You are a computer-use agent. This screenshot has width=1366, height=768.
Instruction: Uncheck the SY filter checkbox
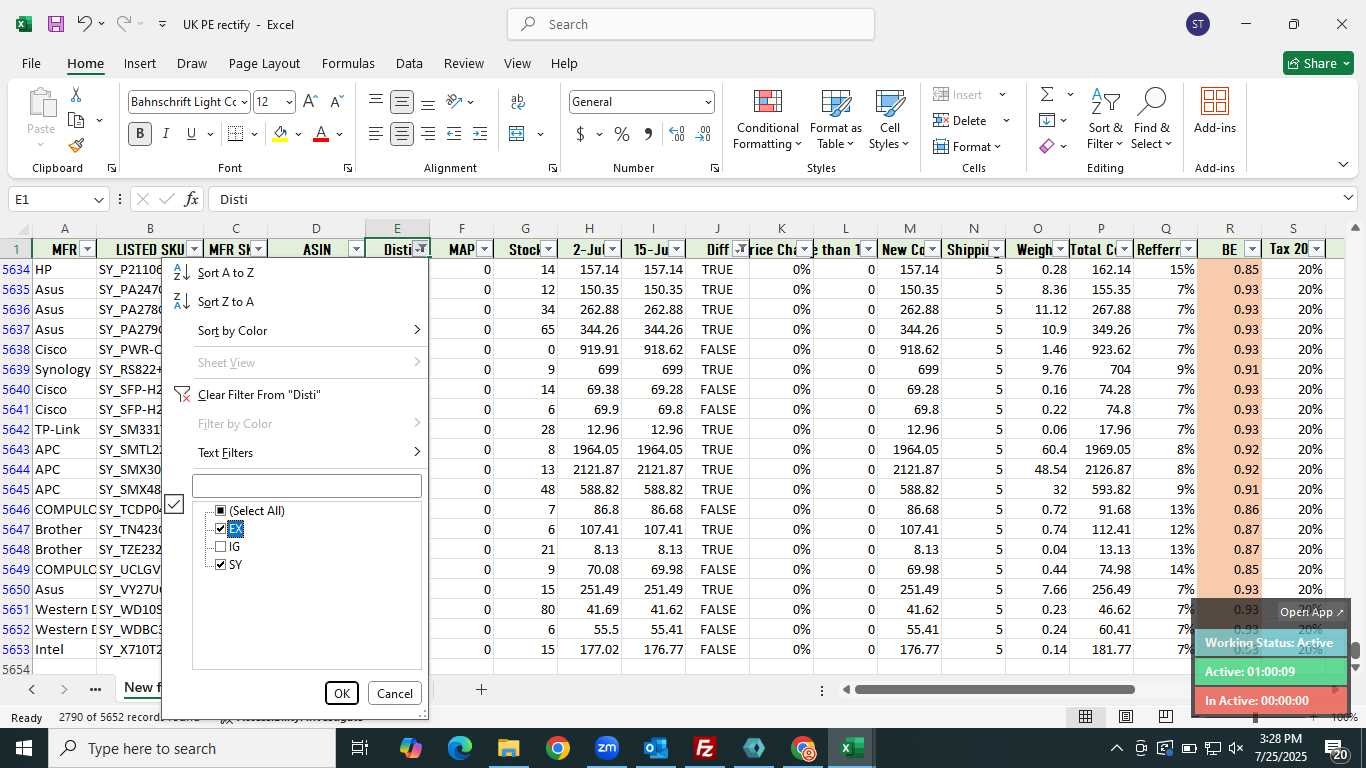click(221, 565)
